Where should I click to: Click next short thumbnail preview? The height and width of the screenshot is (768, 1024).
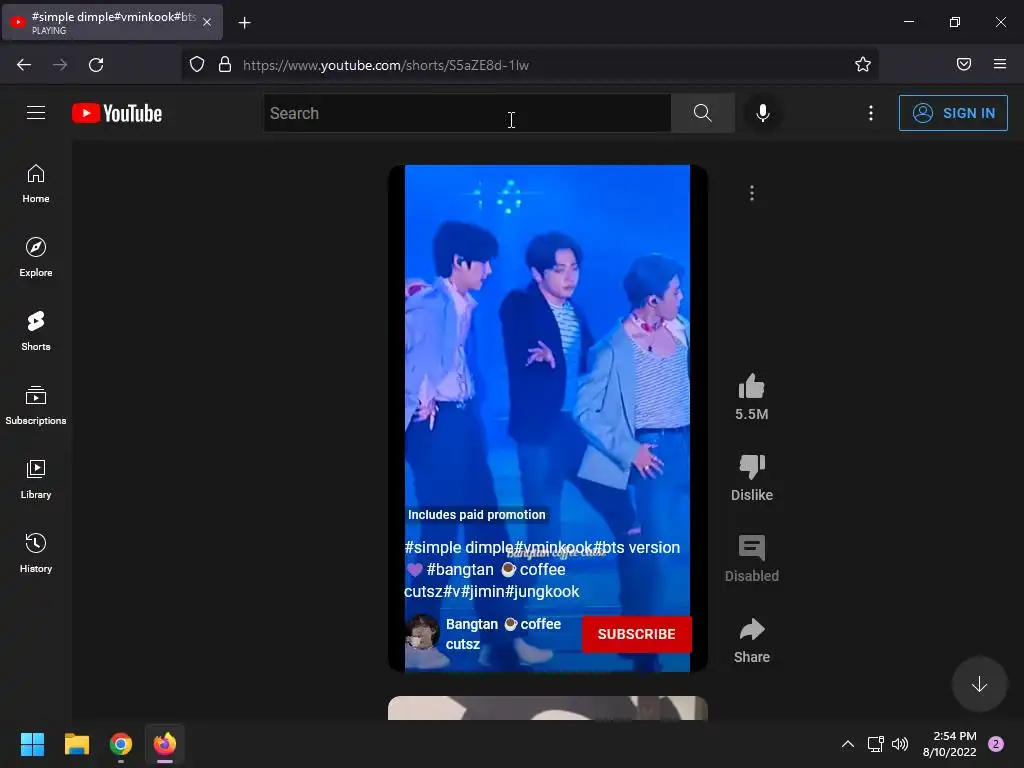coord(547,708)
